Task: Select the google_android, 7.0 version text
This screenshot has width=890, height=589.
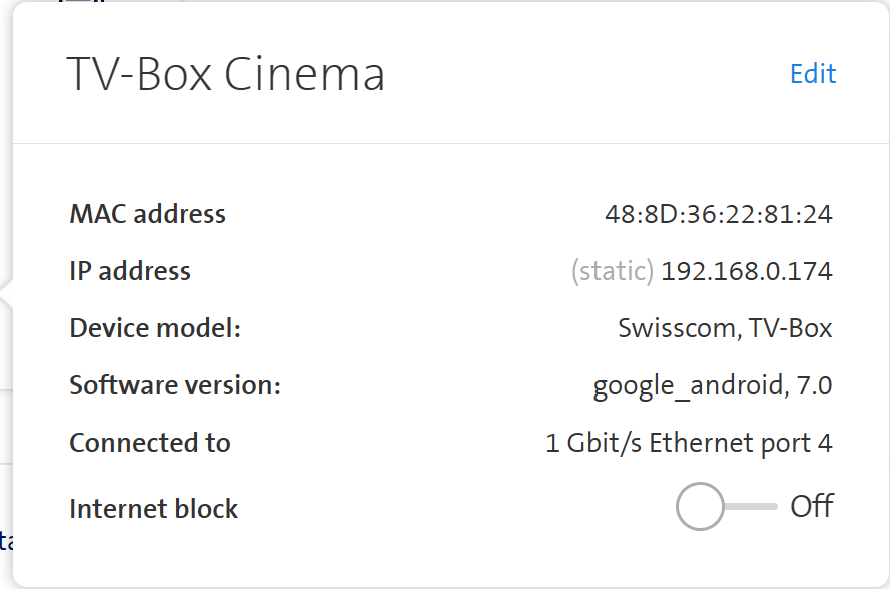Action: (x=712, y=386)
